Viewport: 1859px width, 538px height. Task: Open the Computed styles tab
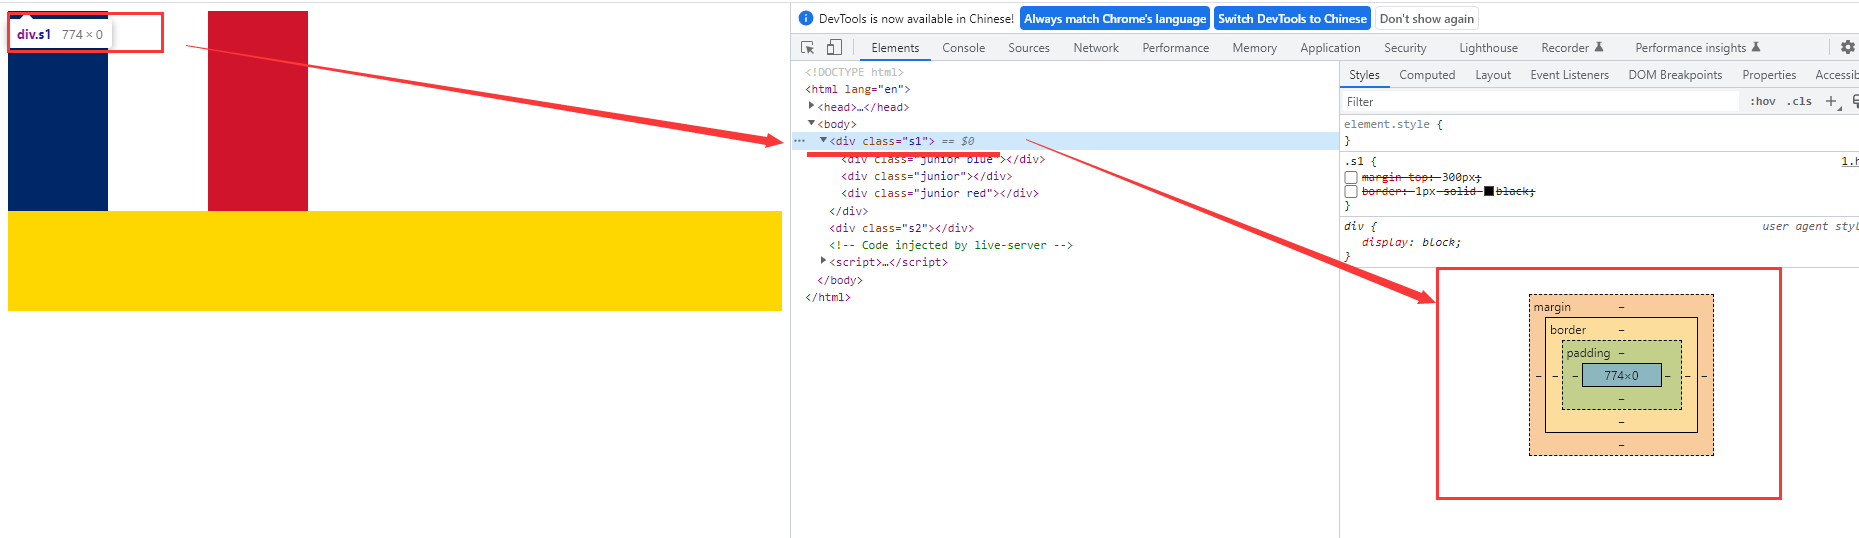[x=1427, y=75]
